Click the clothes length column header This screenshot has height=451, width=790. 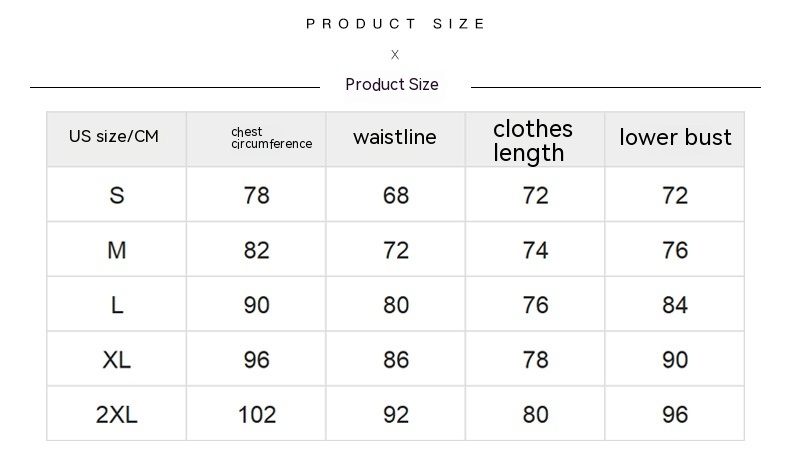pos(533,140)
